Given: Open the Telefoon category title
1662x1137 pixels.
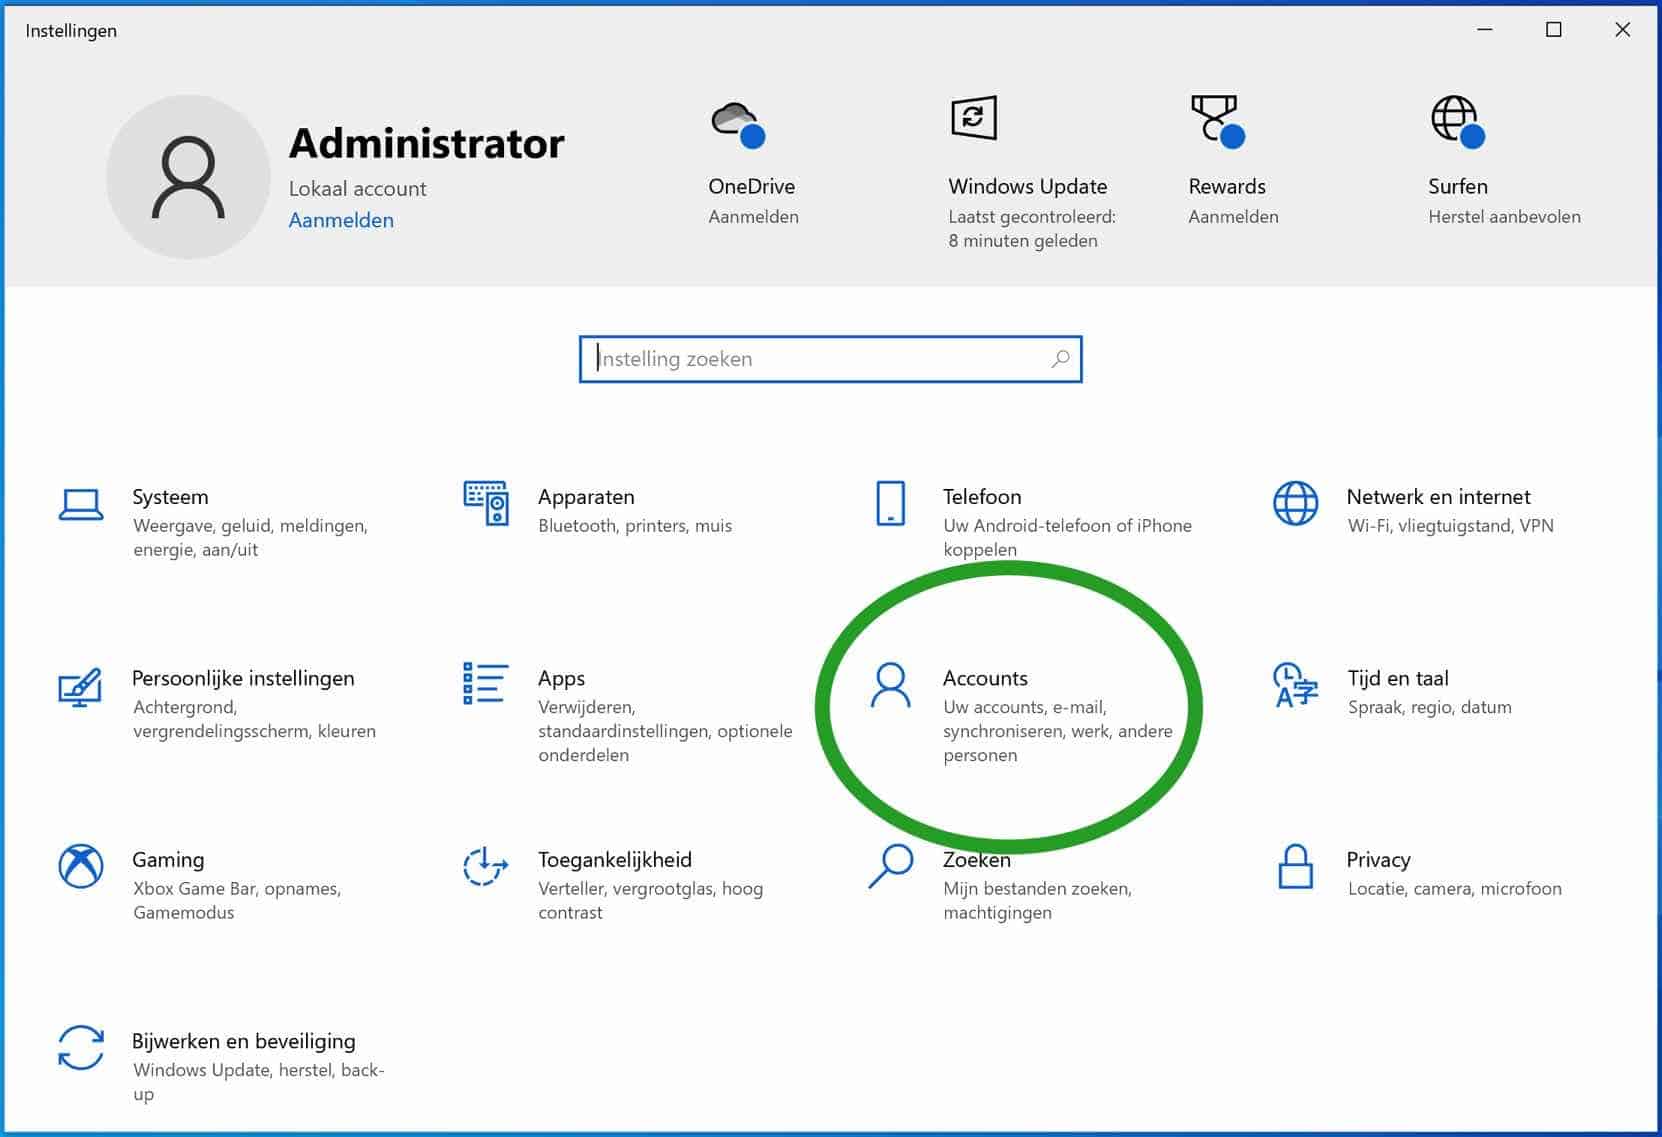Looking at the screenshot, I should click(x=982, y=497).
